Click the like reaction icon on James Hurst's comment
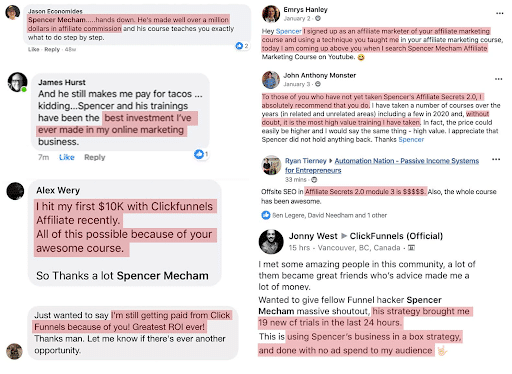This screenshot has height=374, width=512. (x=199, y=154)
